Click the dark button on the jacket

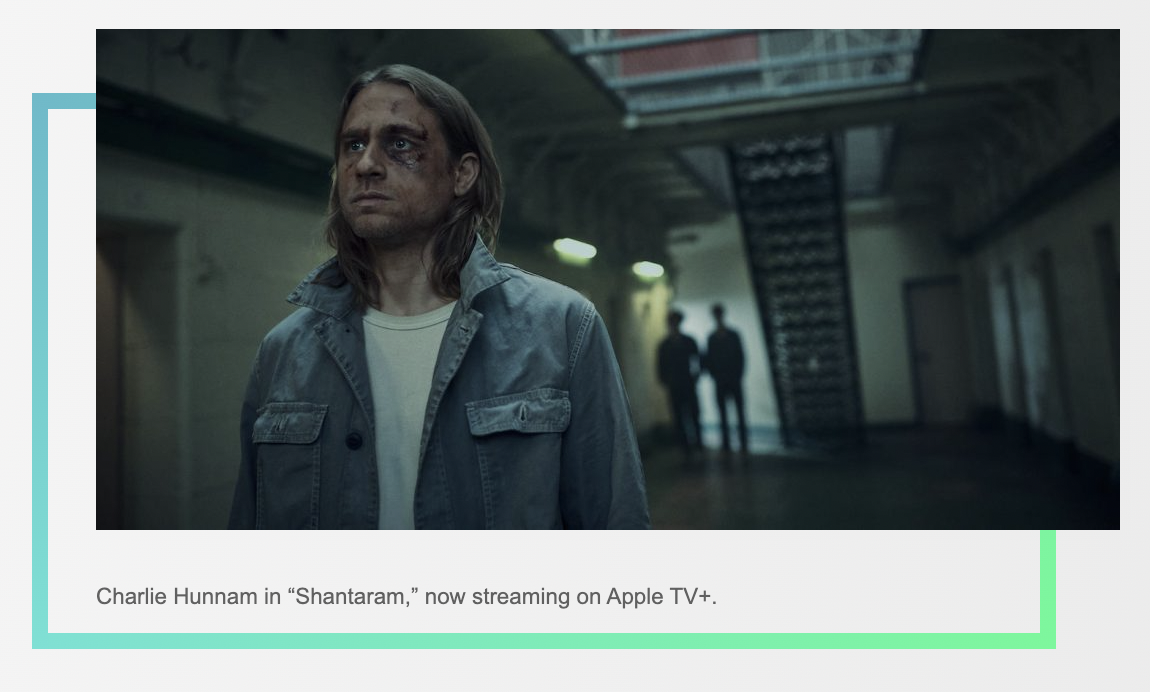click(354, 441)
